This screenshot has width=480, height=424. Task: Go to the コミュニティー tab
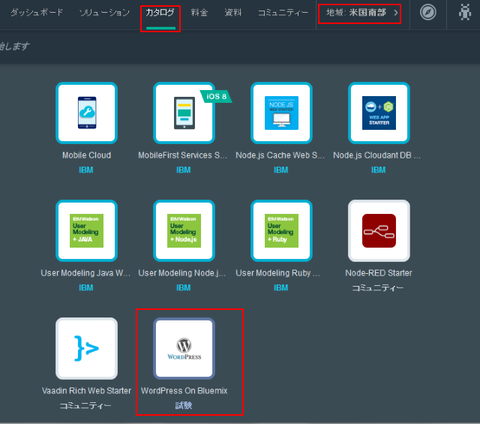click(x=283, y=13)
